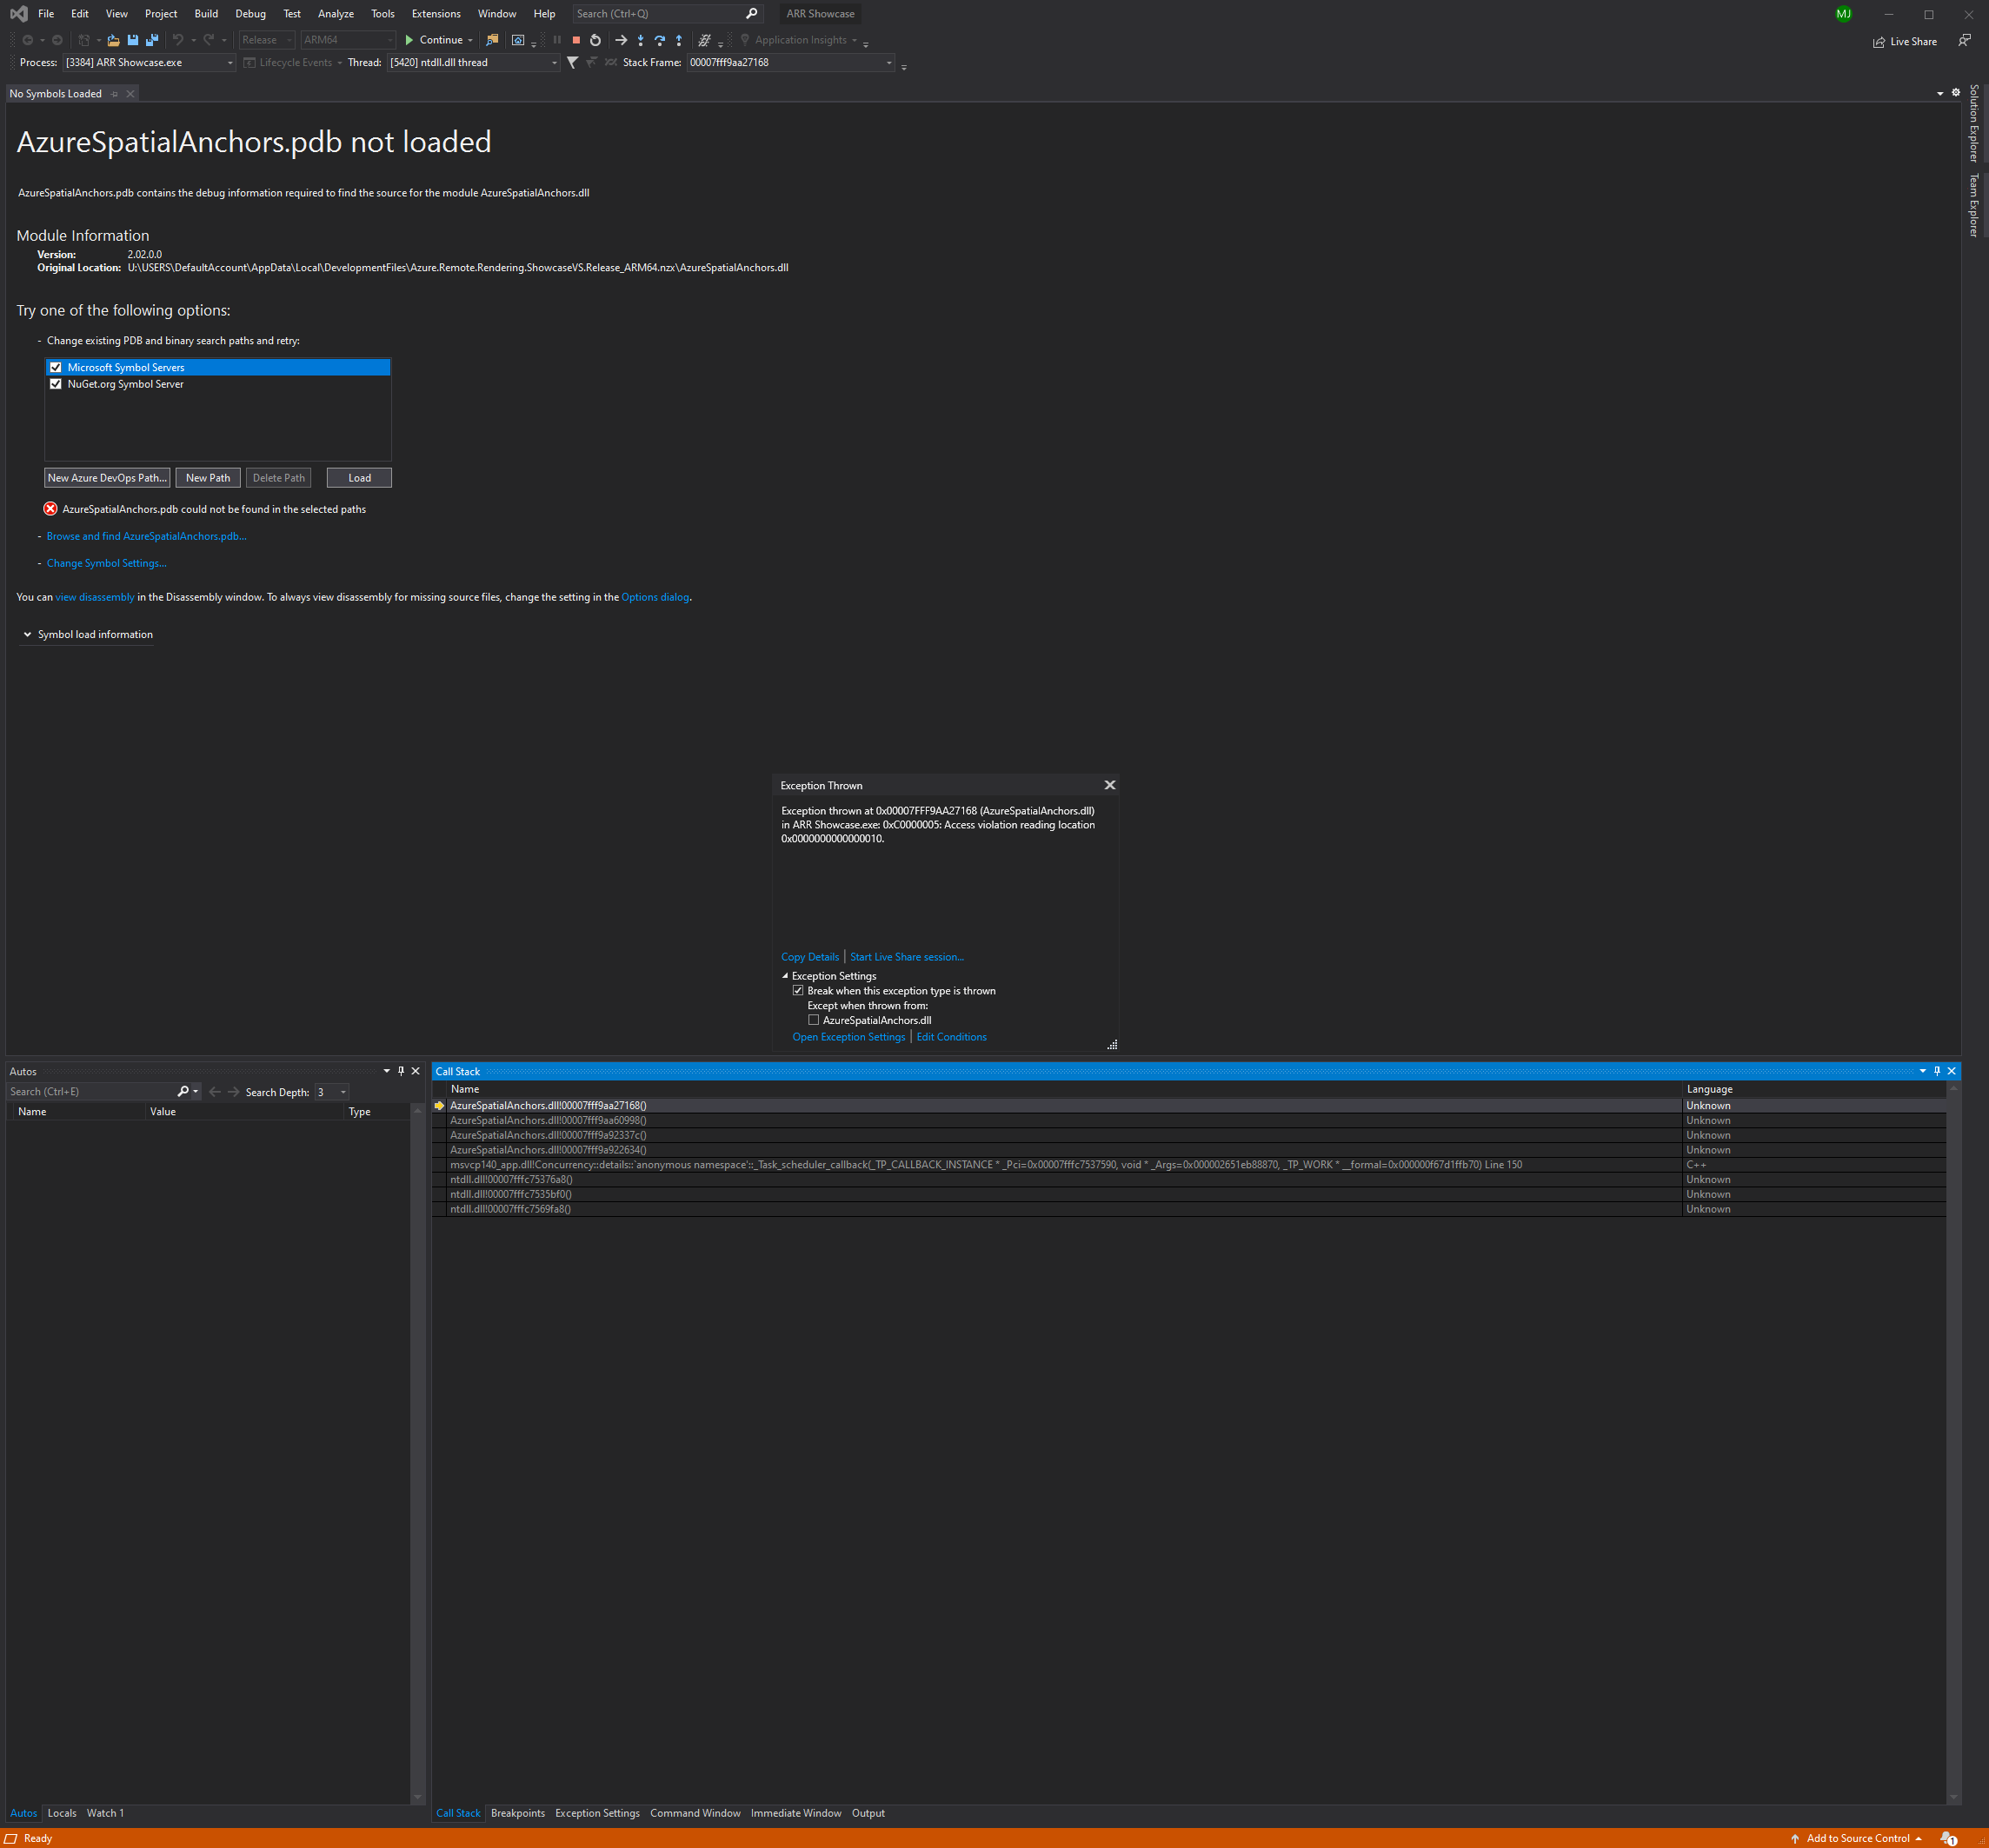The height and width of the screenshot is (1848, 1989).
Task: Click the Load button
Action: pyautogui.click(x=358, y=477)
